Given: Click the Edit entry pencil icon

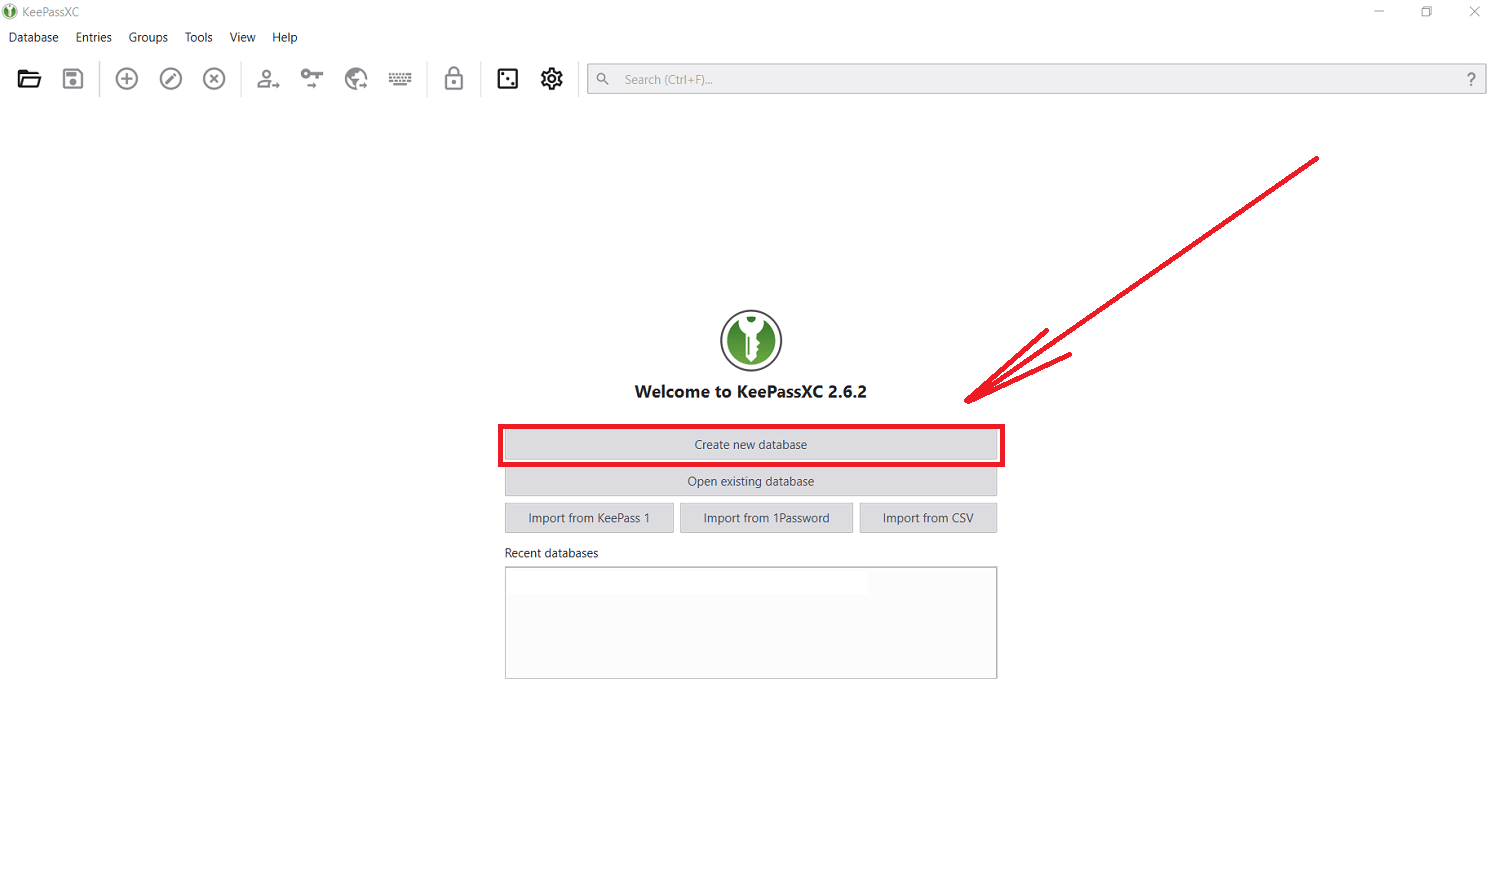Looking at the screenshot, I should [171, 79].
